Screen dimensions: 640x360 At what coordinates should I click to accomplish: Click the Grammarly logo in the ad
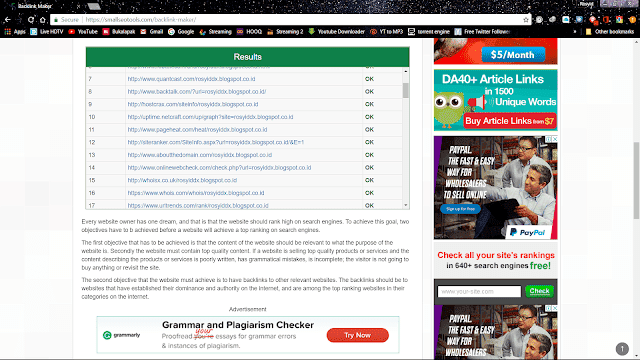pos(122,335)
